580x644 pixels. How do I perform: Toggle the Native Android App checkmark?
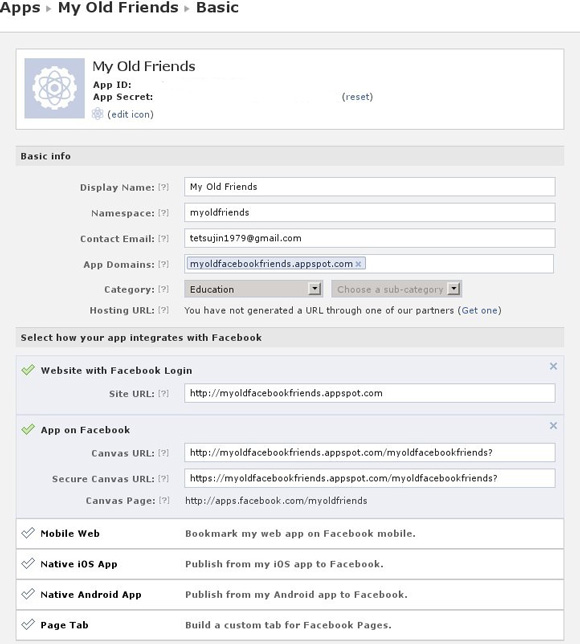point(28,594)
